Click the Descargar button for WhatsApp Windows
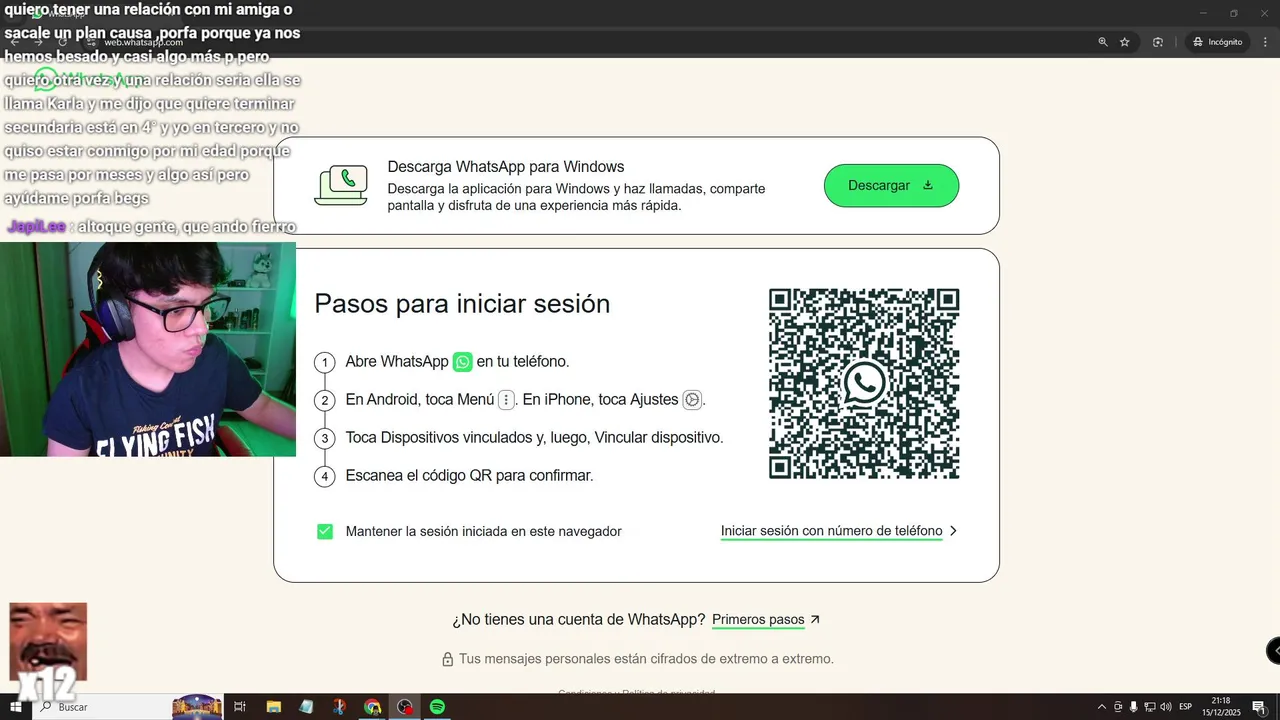Viewport: 1280px width, 720px height. click(x=891, y=186)
